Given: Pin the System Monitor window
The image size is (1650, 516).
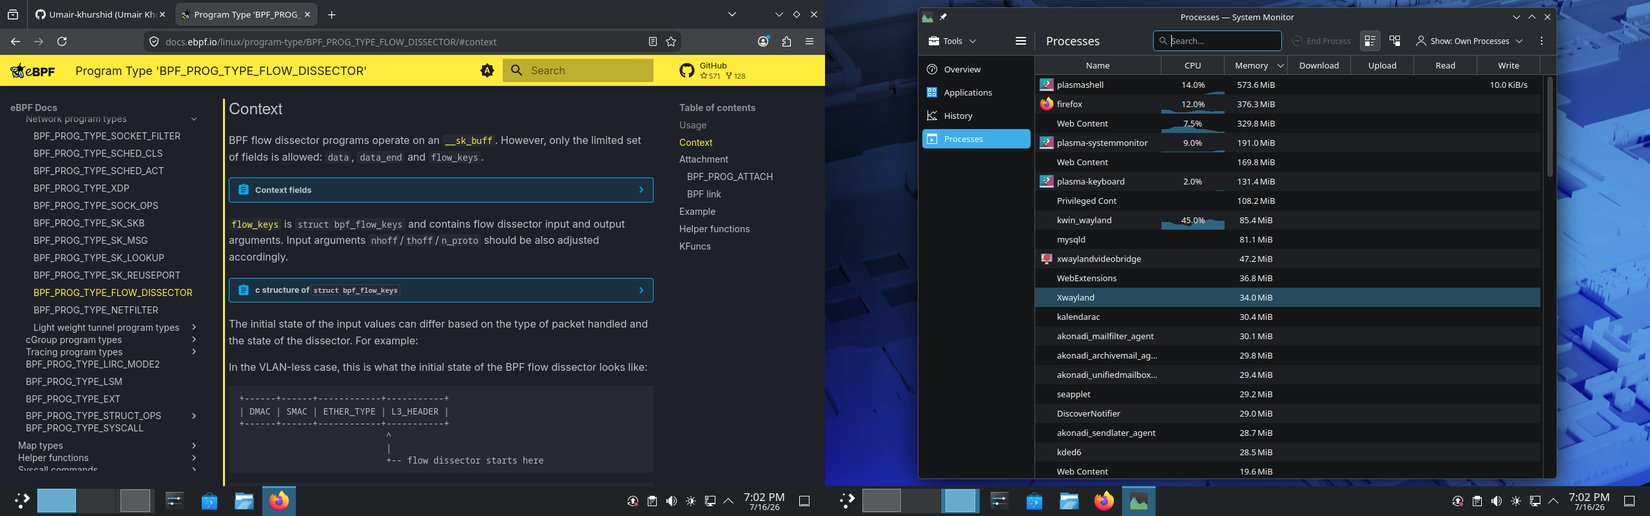Looking at the screenshot, I should [x=943, y=17].
